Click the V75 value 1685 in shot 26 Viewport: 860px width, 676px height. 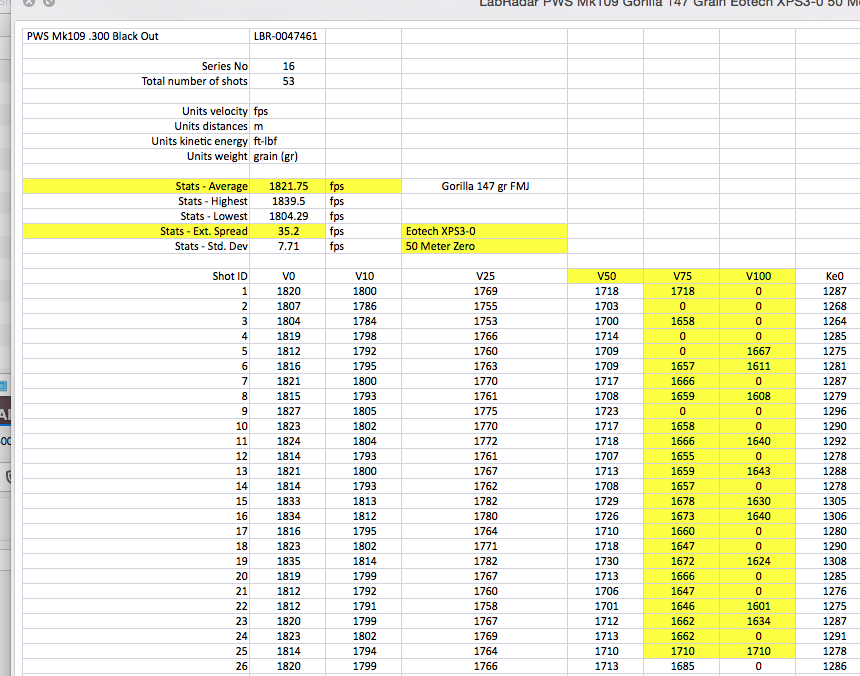point(682,666)
